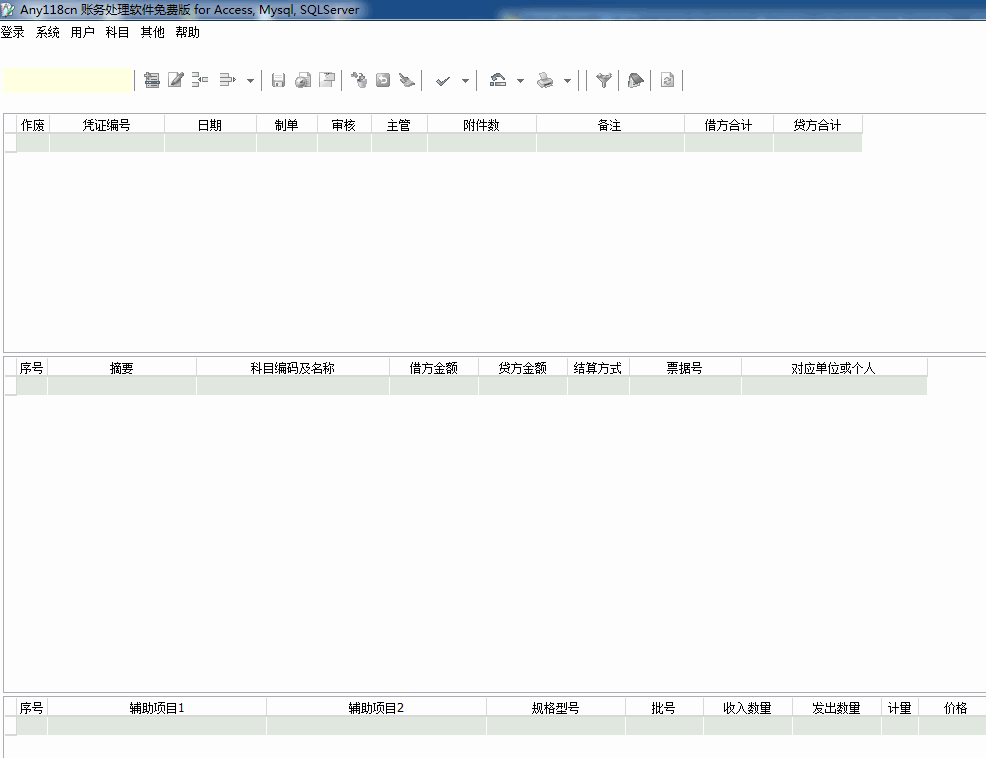This screenshot has width=986, height=758.
Task: Click the undo arrow toolbar icon
Action: tap(383, 80)
